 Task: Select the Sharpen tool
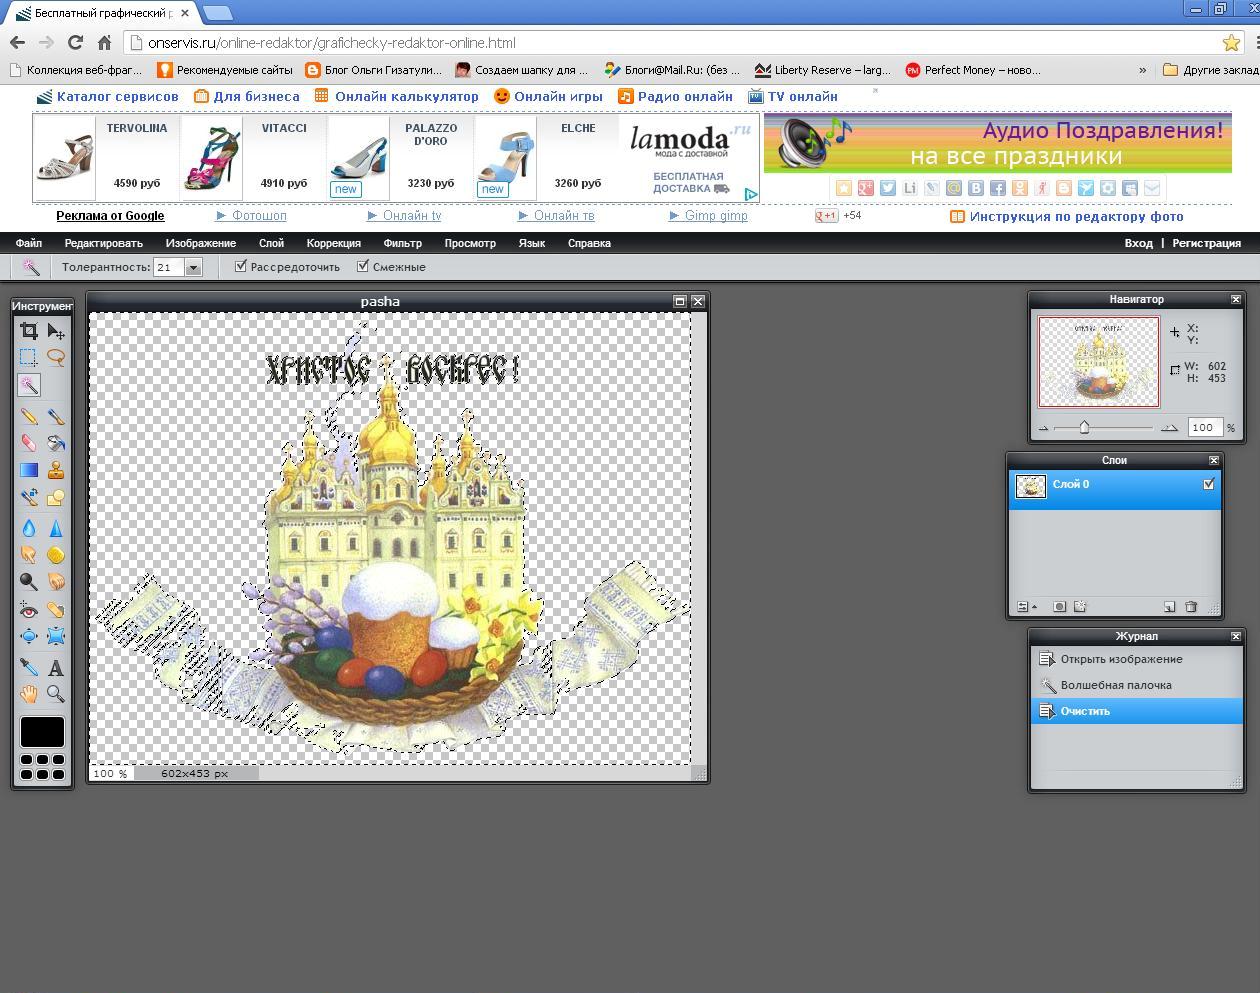pyautogui.click(x=56, y=528)
